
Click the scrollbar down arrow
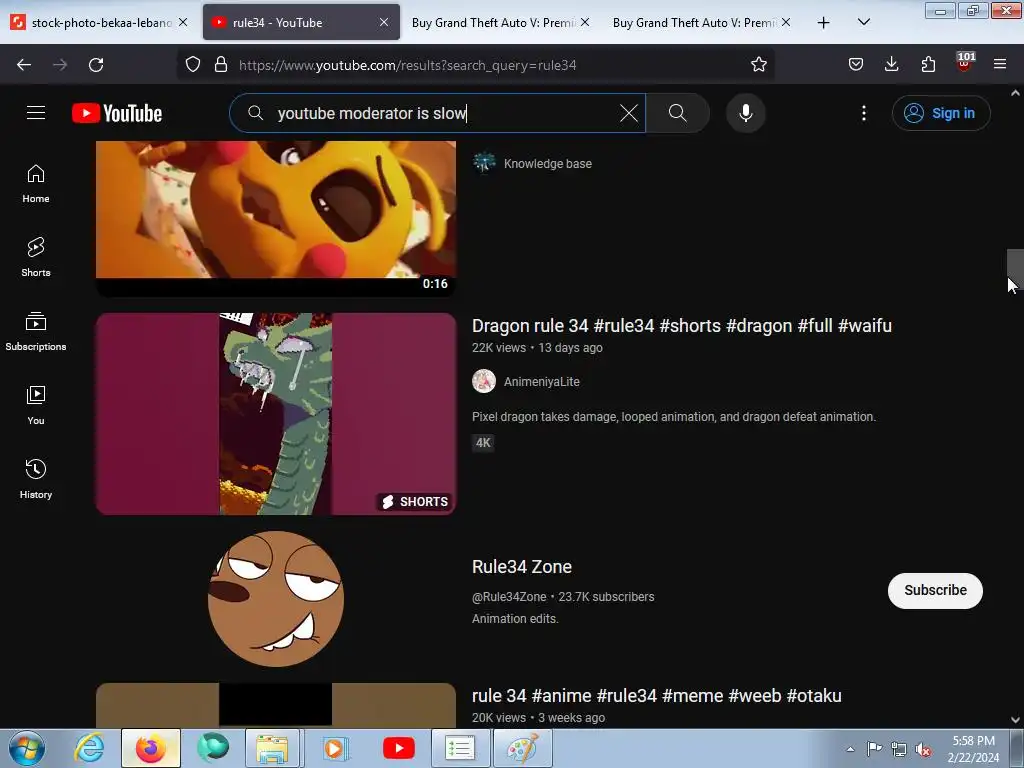click(x=1015, y=720)
